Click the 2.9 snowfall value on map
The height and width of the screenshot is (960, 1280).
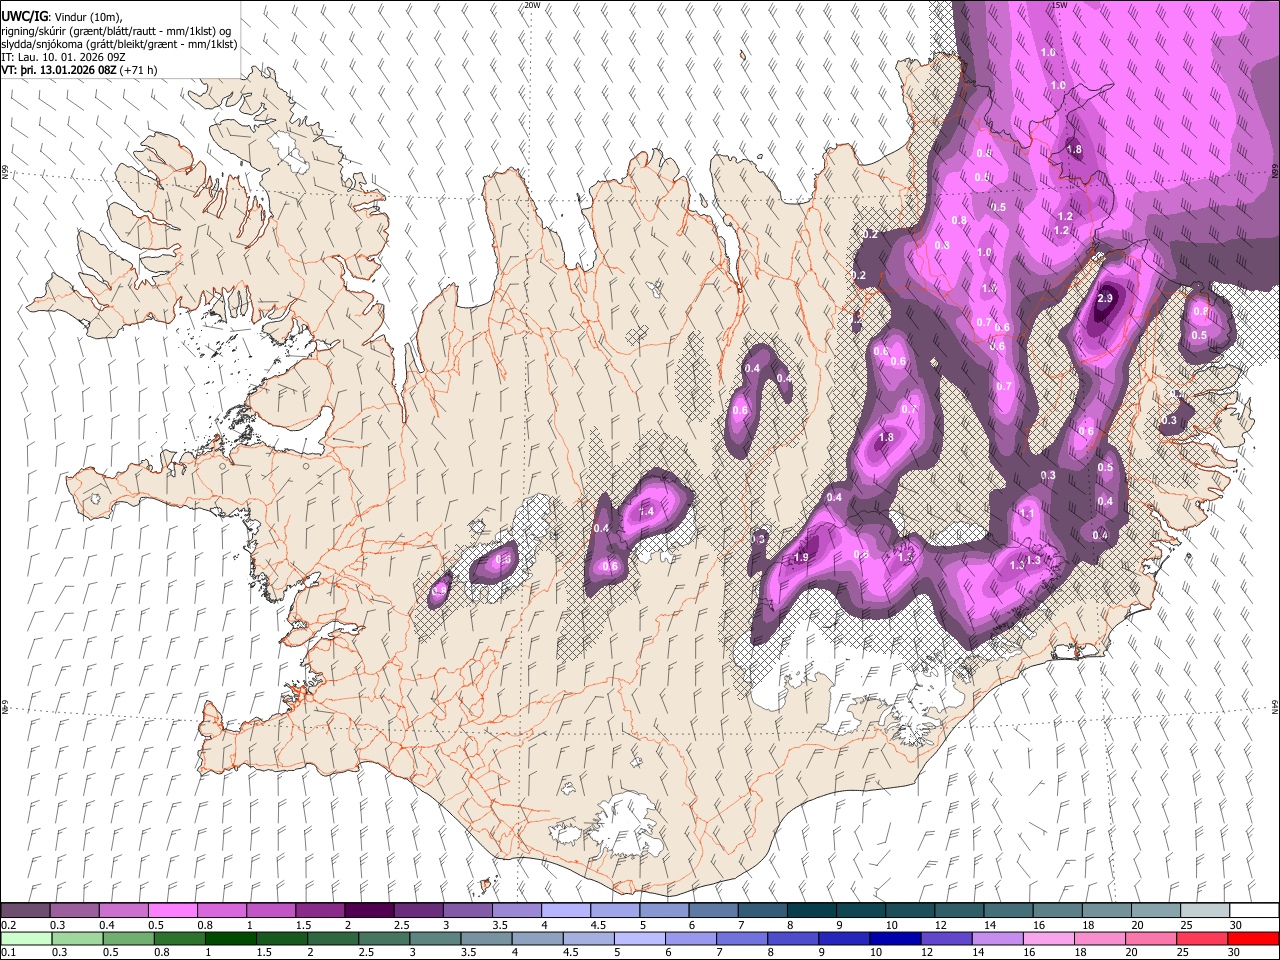pyautogui.click(x=1105, y=298)
